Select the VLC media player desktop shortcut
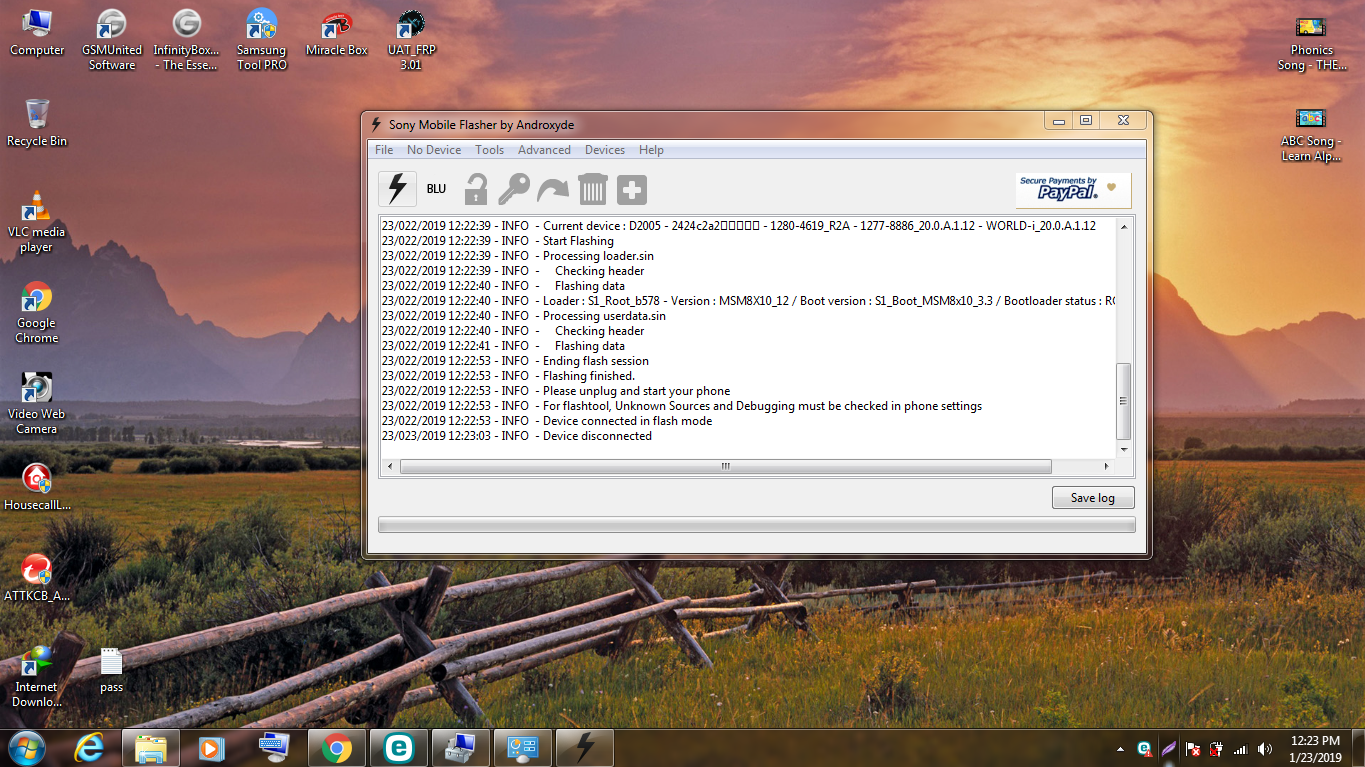1365x767 pixels. pos(37,222)
